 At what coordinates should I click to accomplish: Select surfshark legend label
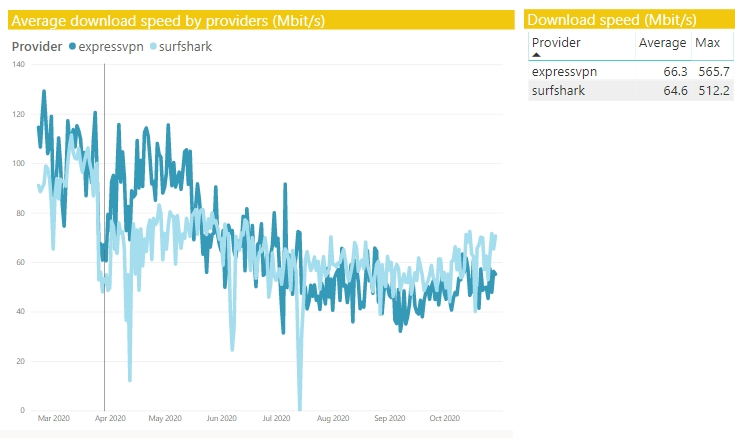(185, 46)
